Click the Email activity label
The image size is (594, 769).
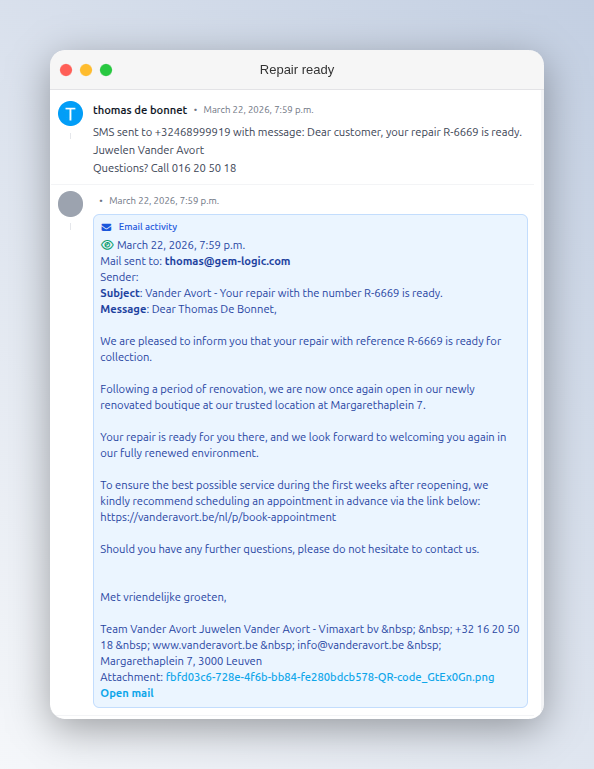click(148, 227)
